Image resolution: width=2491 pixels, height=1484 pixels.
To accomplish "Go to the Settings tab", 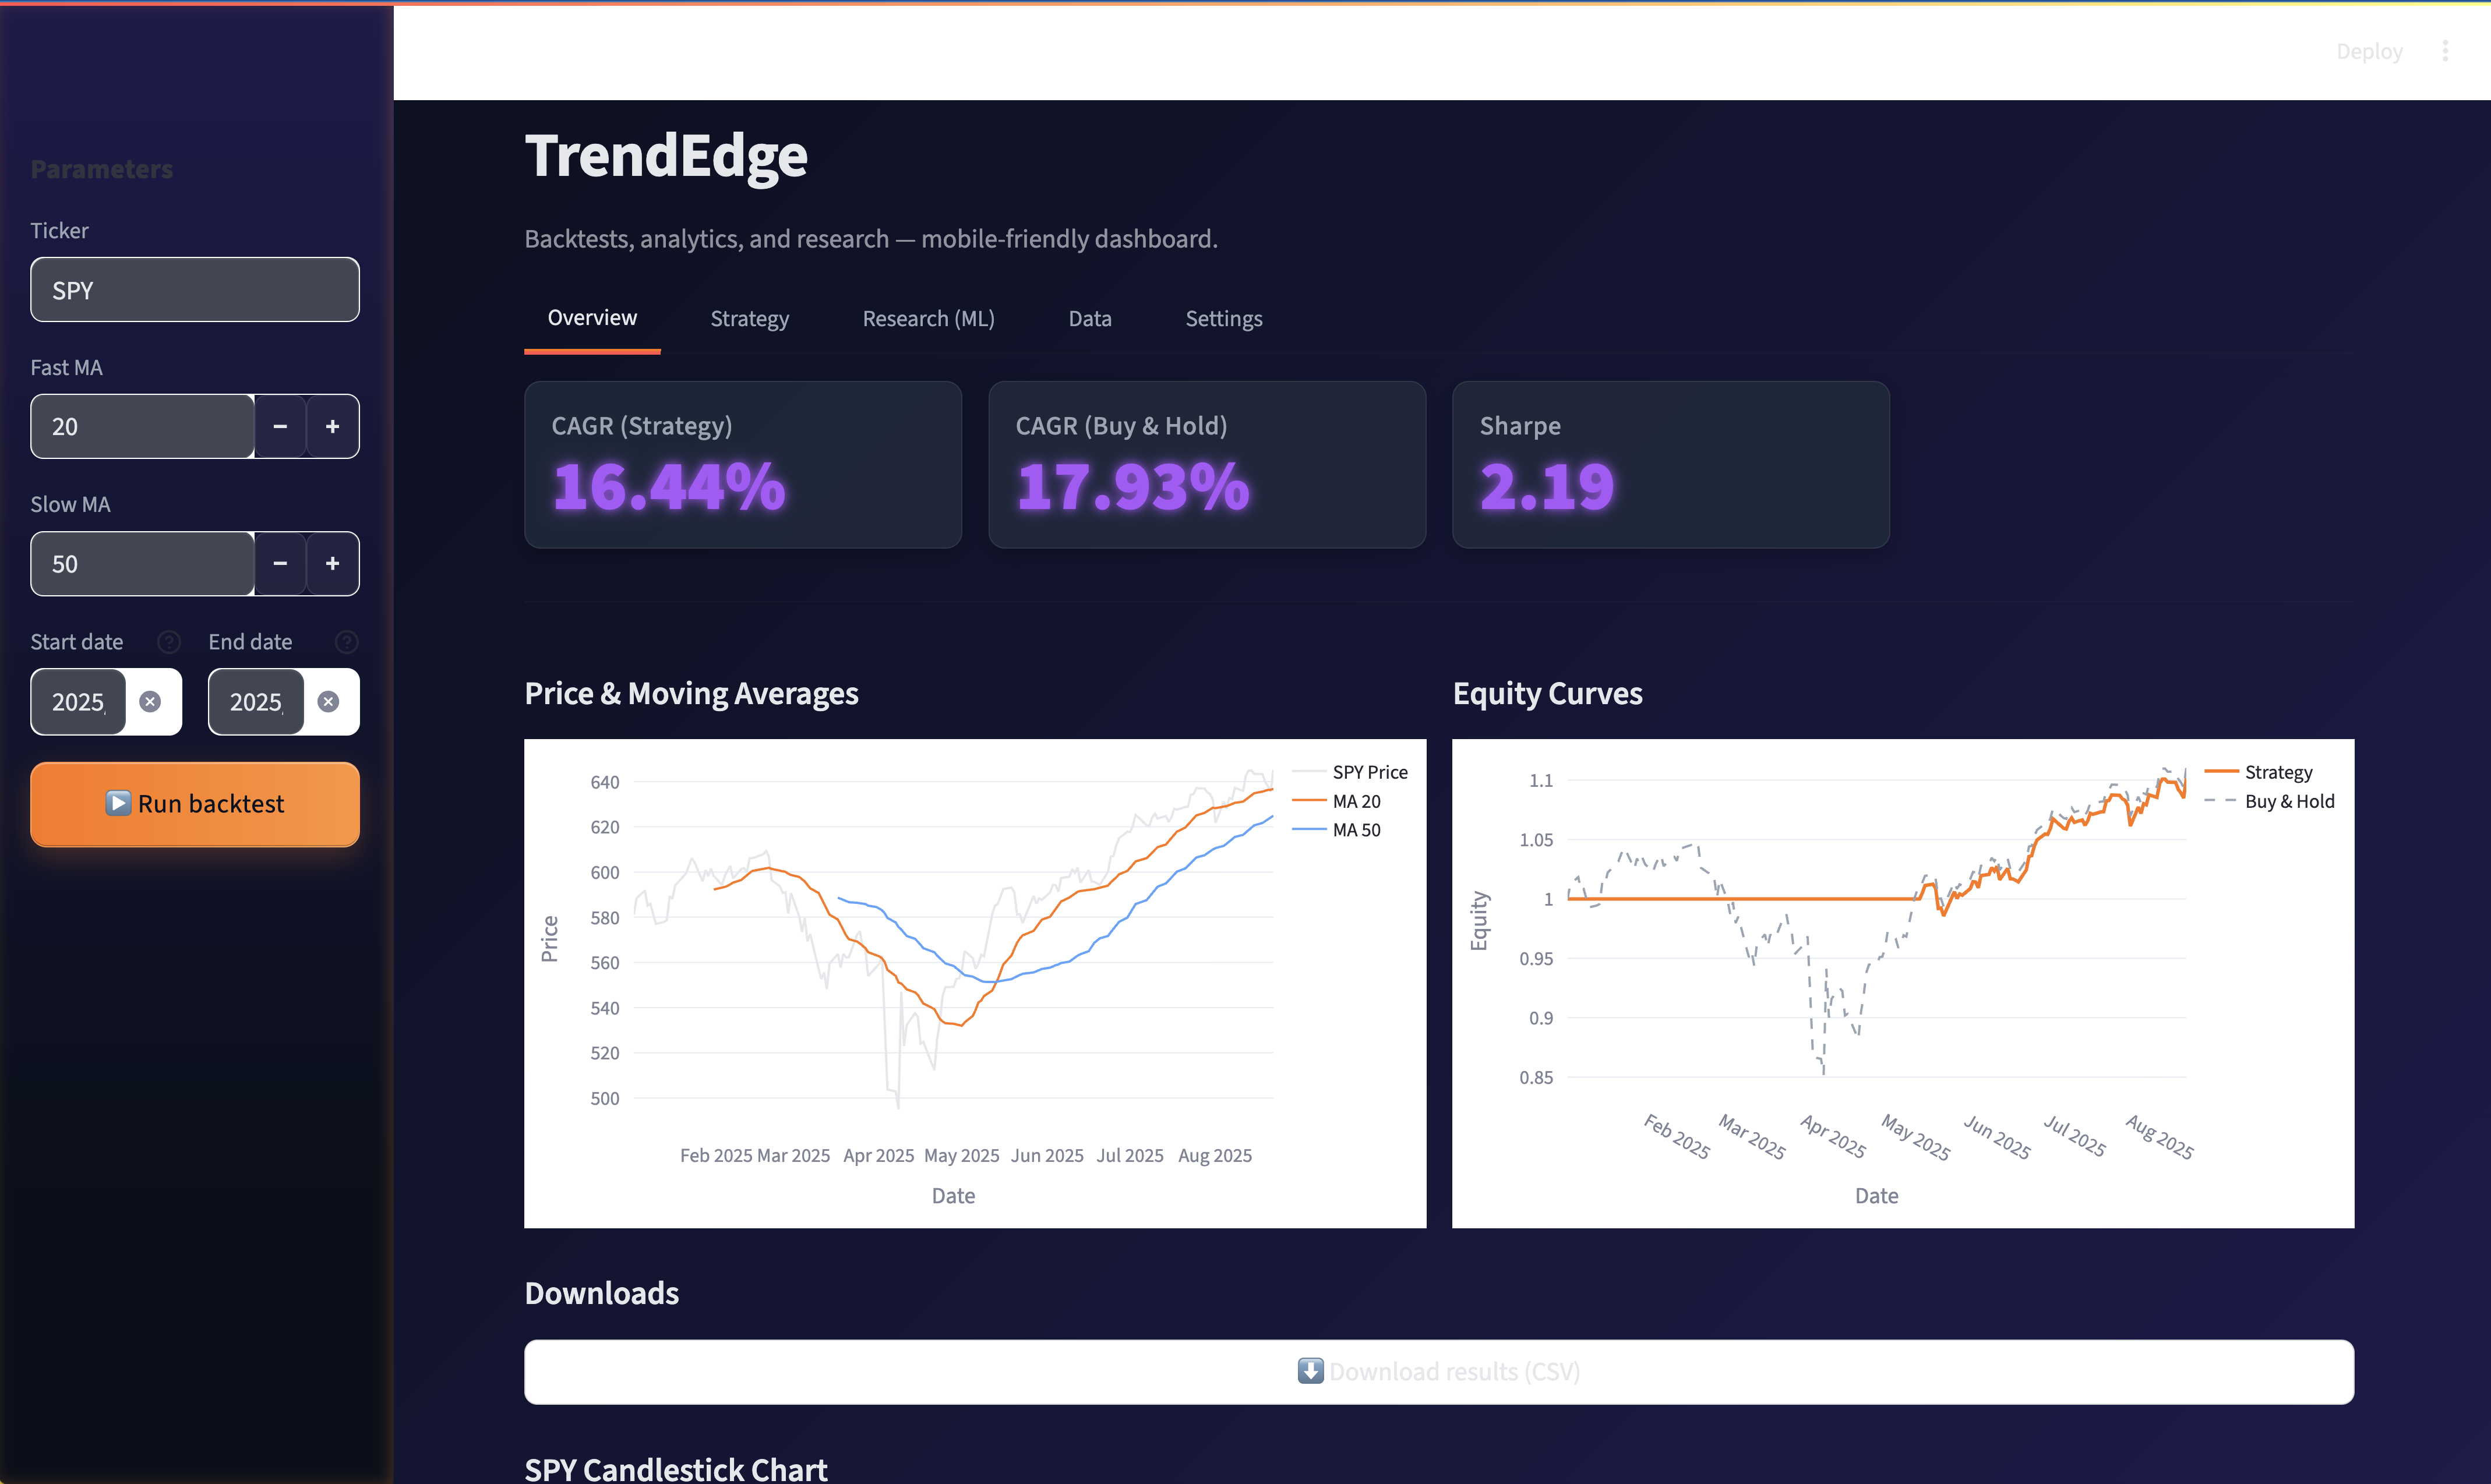I will point(1223,319).
